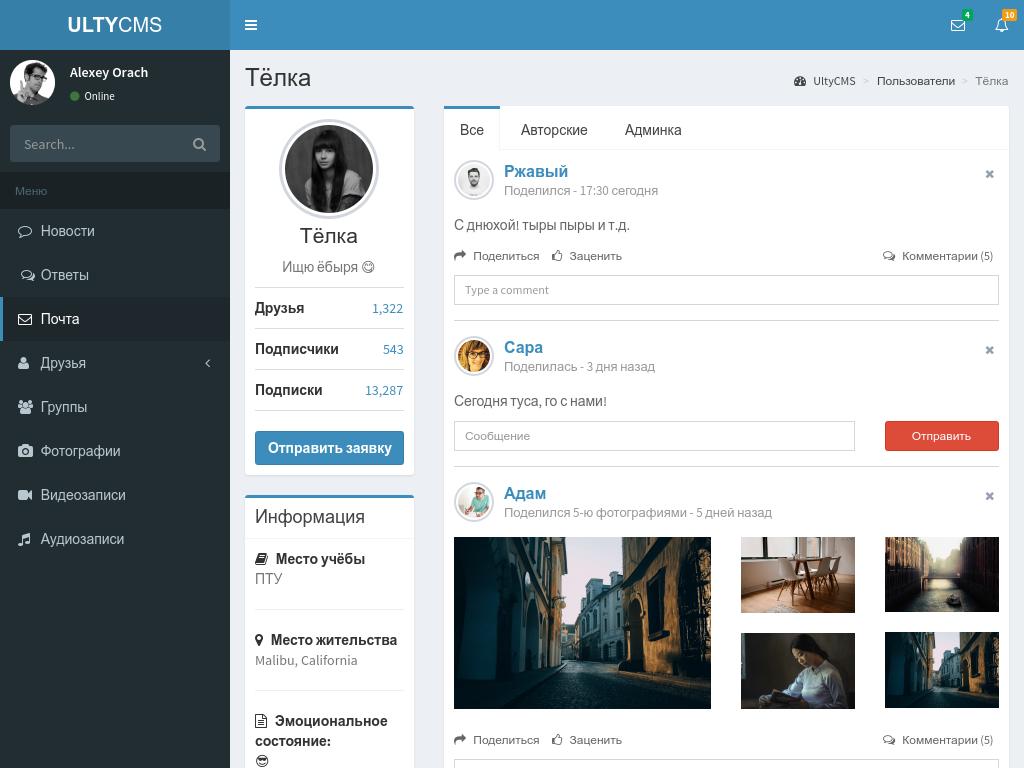
Task: Open the mail envelope notifications
Action: (958, 25)
